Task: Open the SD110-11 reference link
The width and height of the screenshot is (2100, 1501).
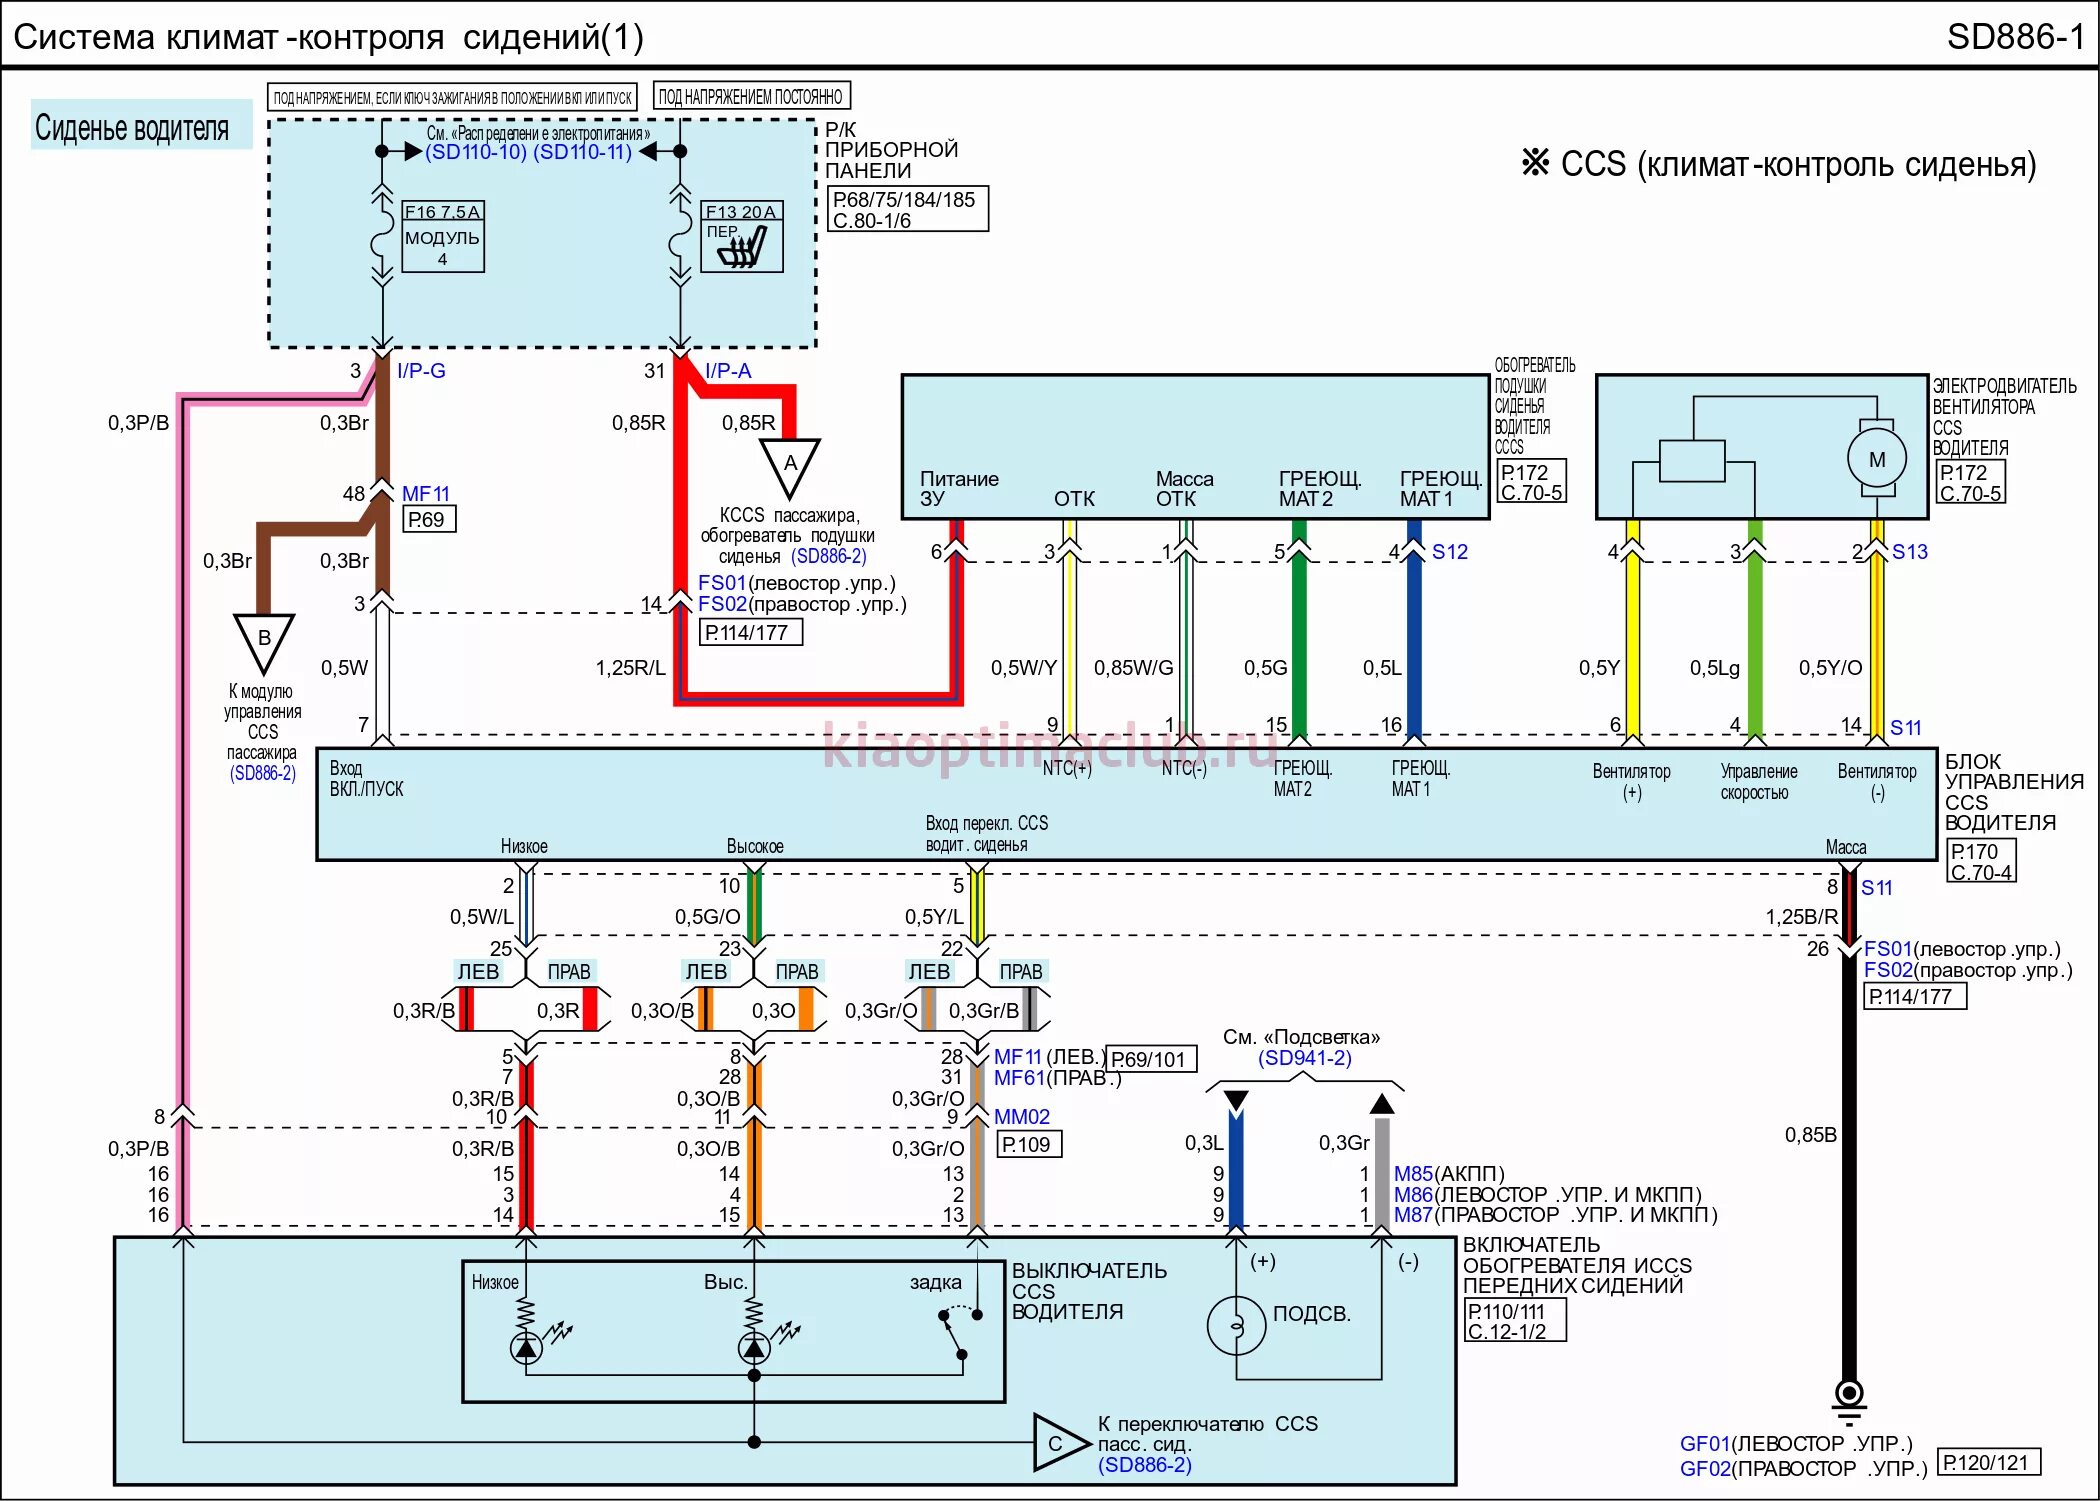Action: pos(583,152)
